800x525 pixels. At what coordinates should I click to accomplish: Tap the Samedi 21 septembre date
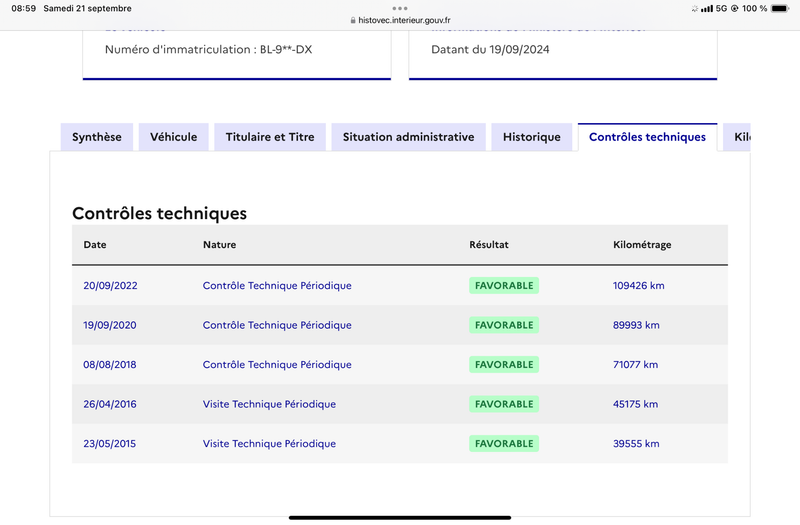coord(87,8)
